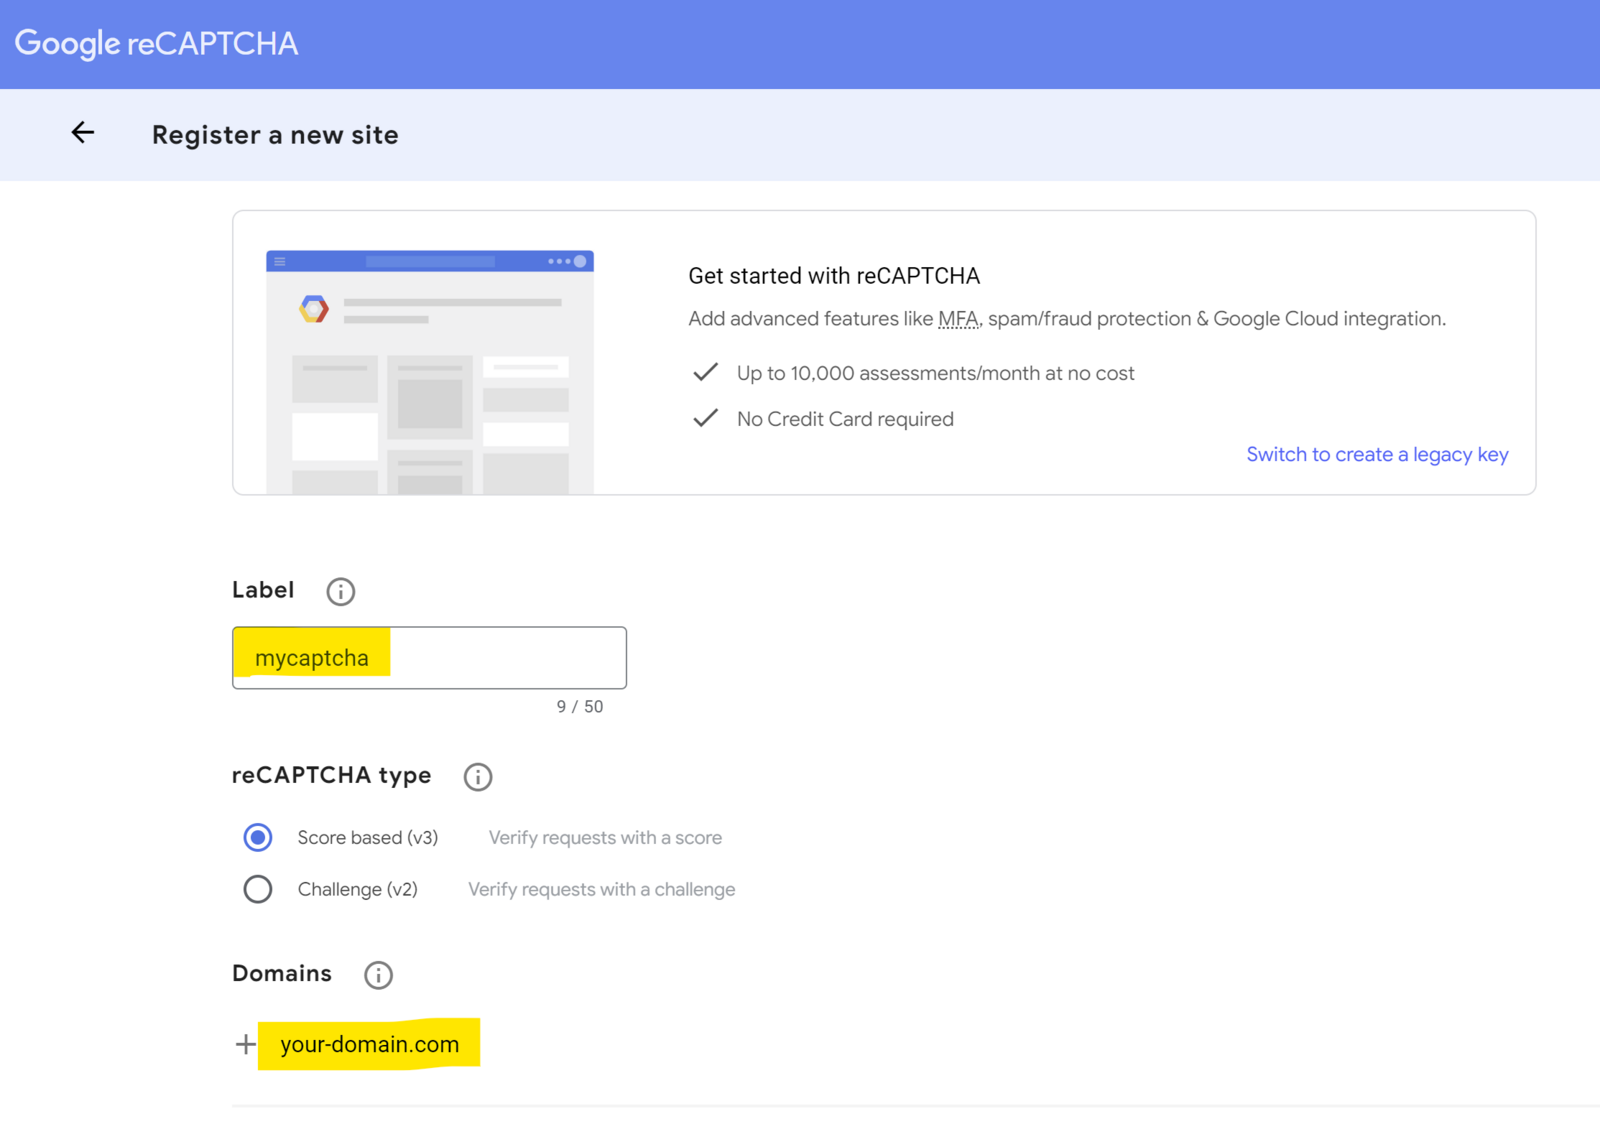Click the Get started with reCAPTCHA title
The width and height of the screenshot is (1600, 1124).
(834, 276)
